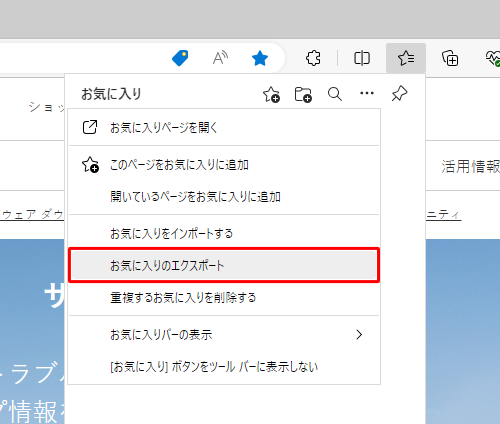
Task: Choose お気に入りをインポートする
Action: point(224,233)
